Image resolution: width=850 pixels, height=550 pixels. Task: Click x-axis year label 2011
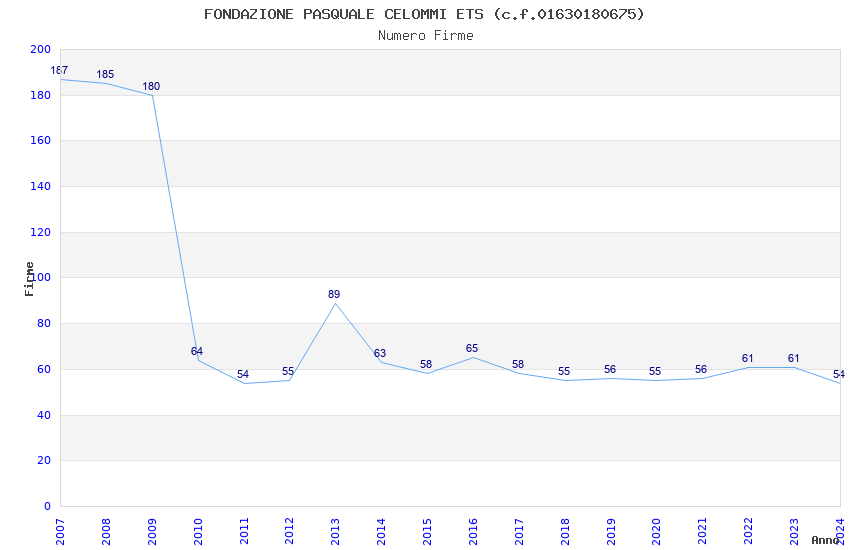coord(244,532)
